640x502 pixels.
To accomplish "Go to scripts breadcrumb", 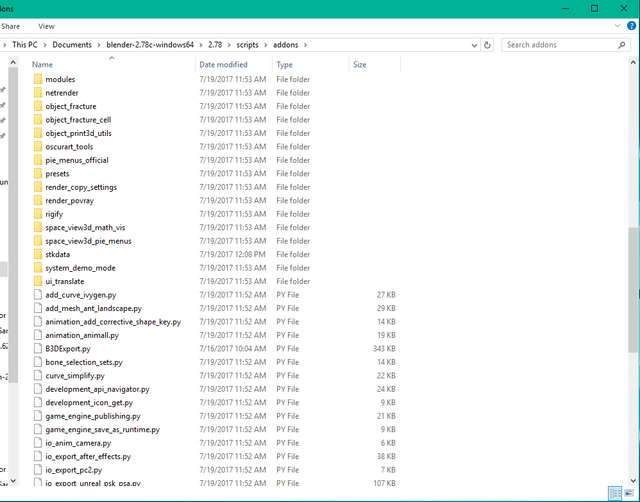I will click(x=247, y=45).
